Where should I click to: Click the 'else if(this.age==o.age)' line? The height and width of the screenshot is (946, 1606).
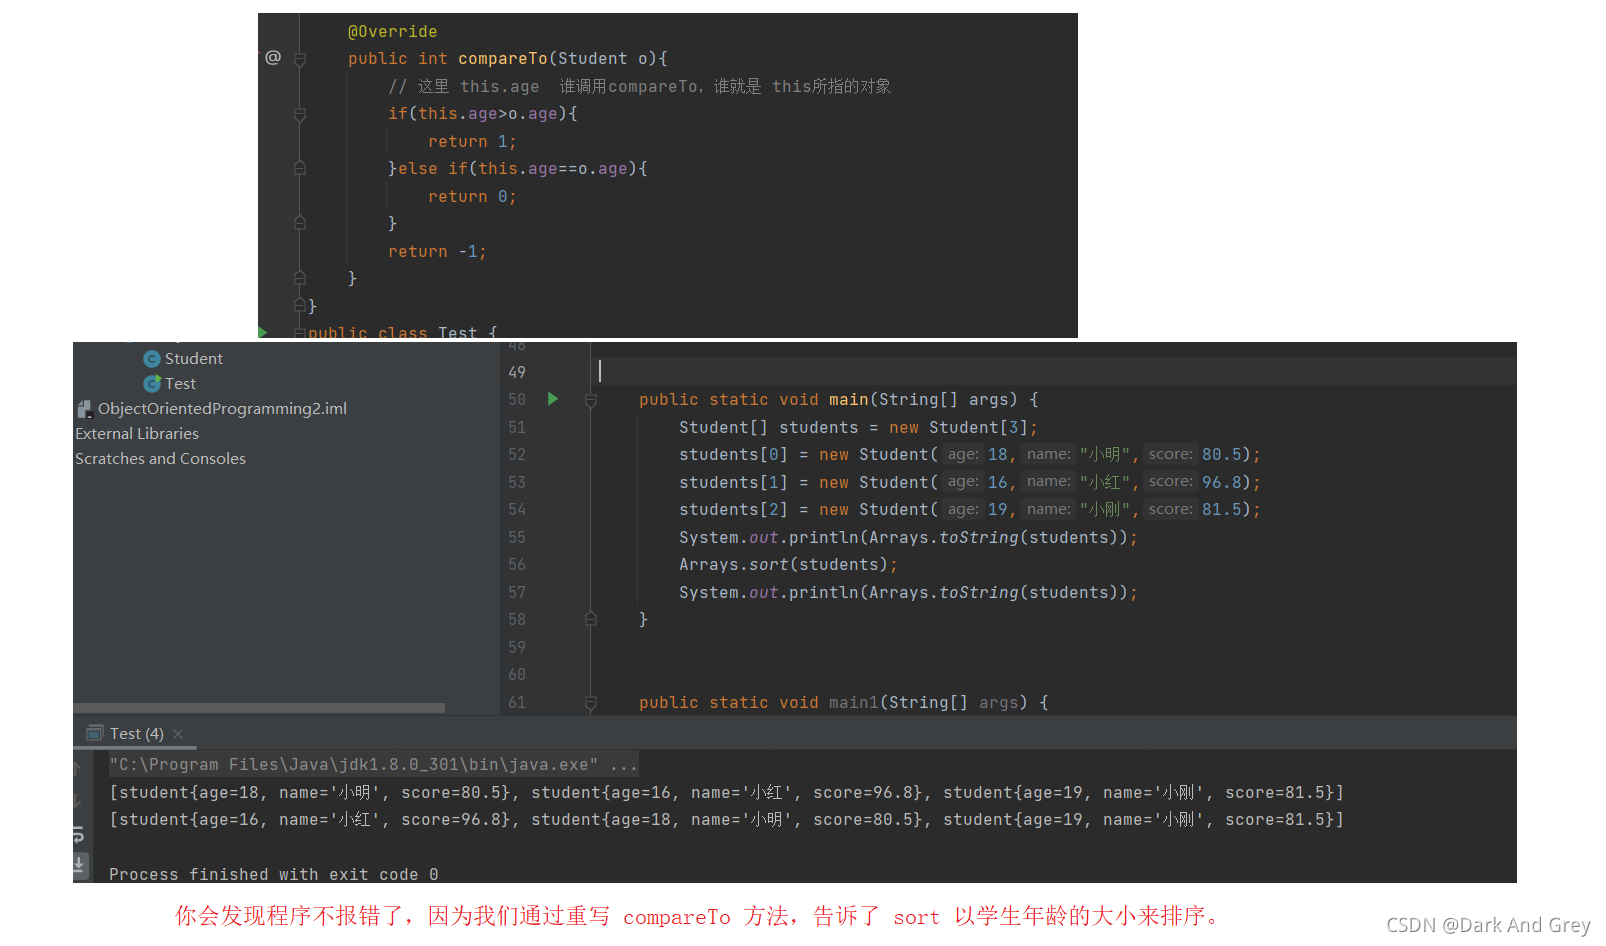coord(518,169)
